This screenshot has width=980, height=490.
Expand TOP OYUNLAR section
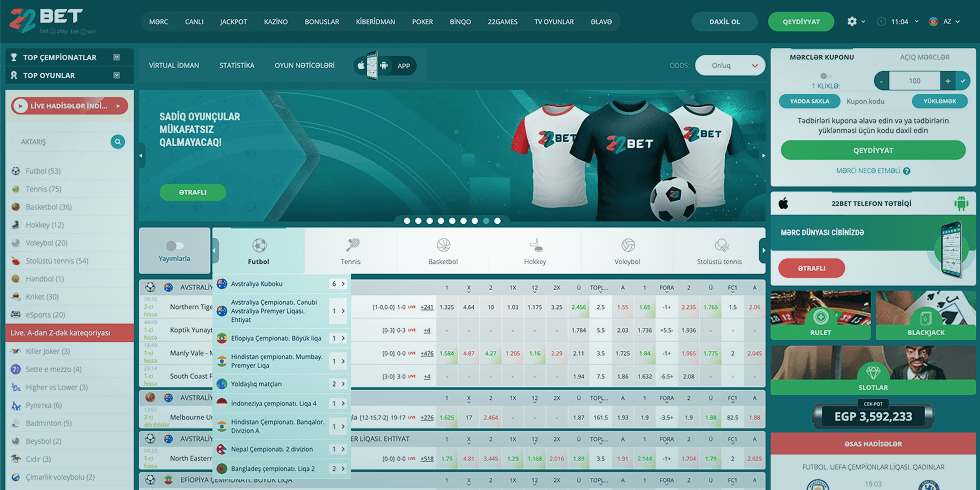(x=117, y=76)
